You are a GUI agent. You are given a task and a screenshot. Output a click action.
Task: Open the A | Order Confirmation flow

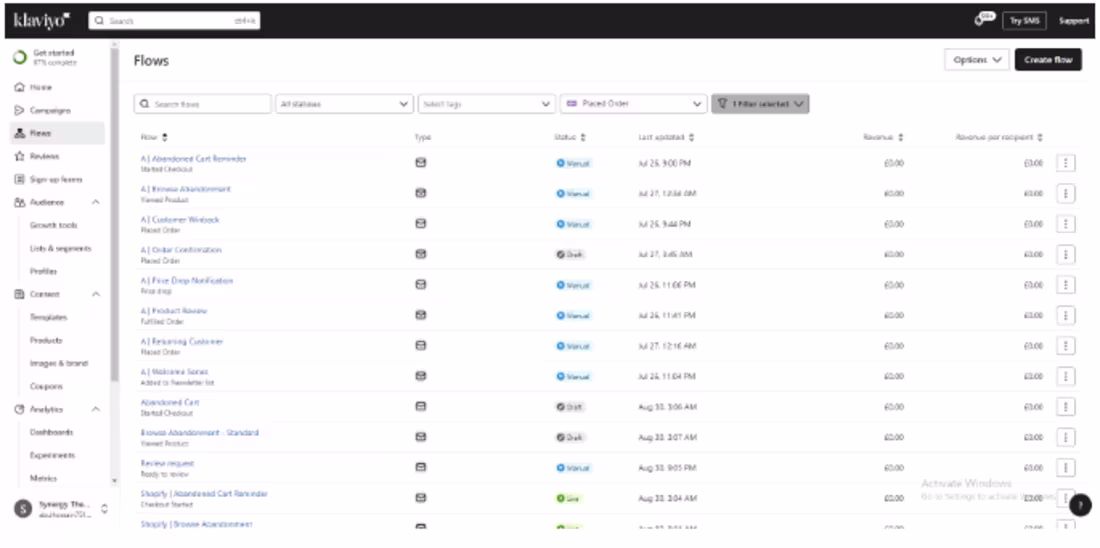coord(181,250)
